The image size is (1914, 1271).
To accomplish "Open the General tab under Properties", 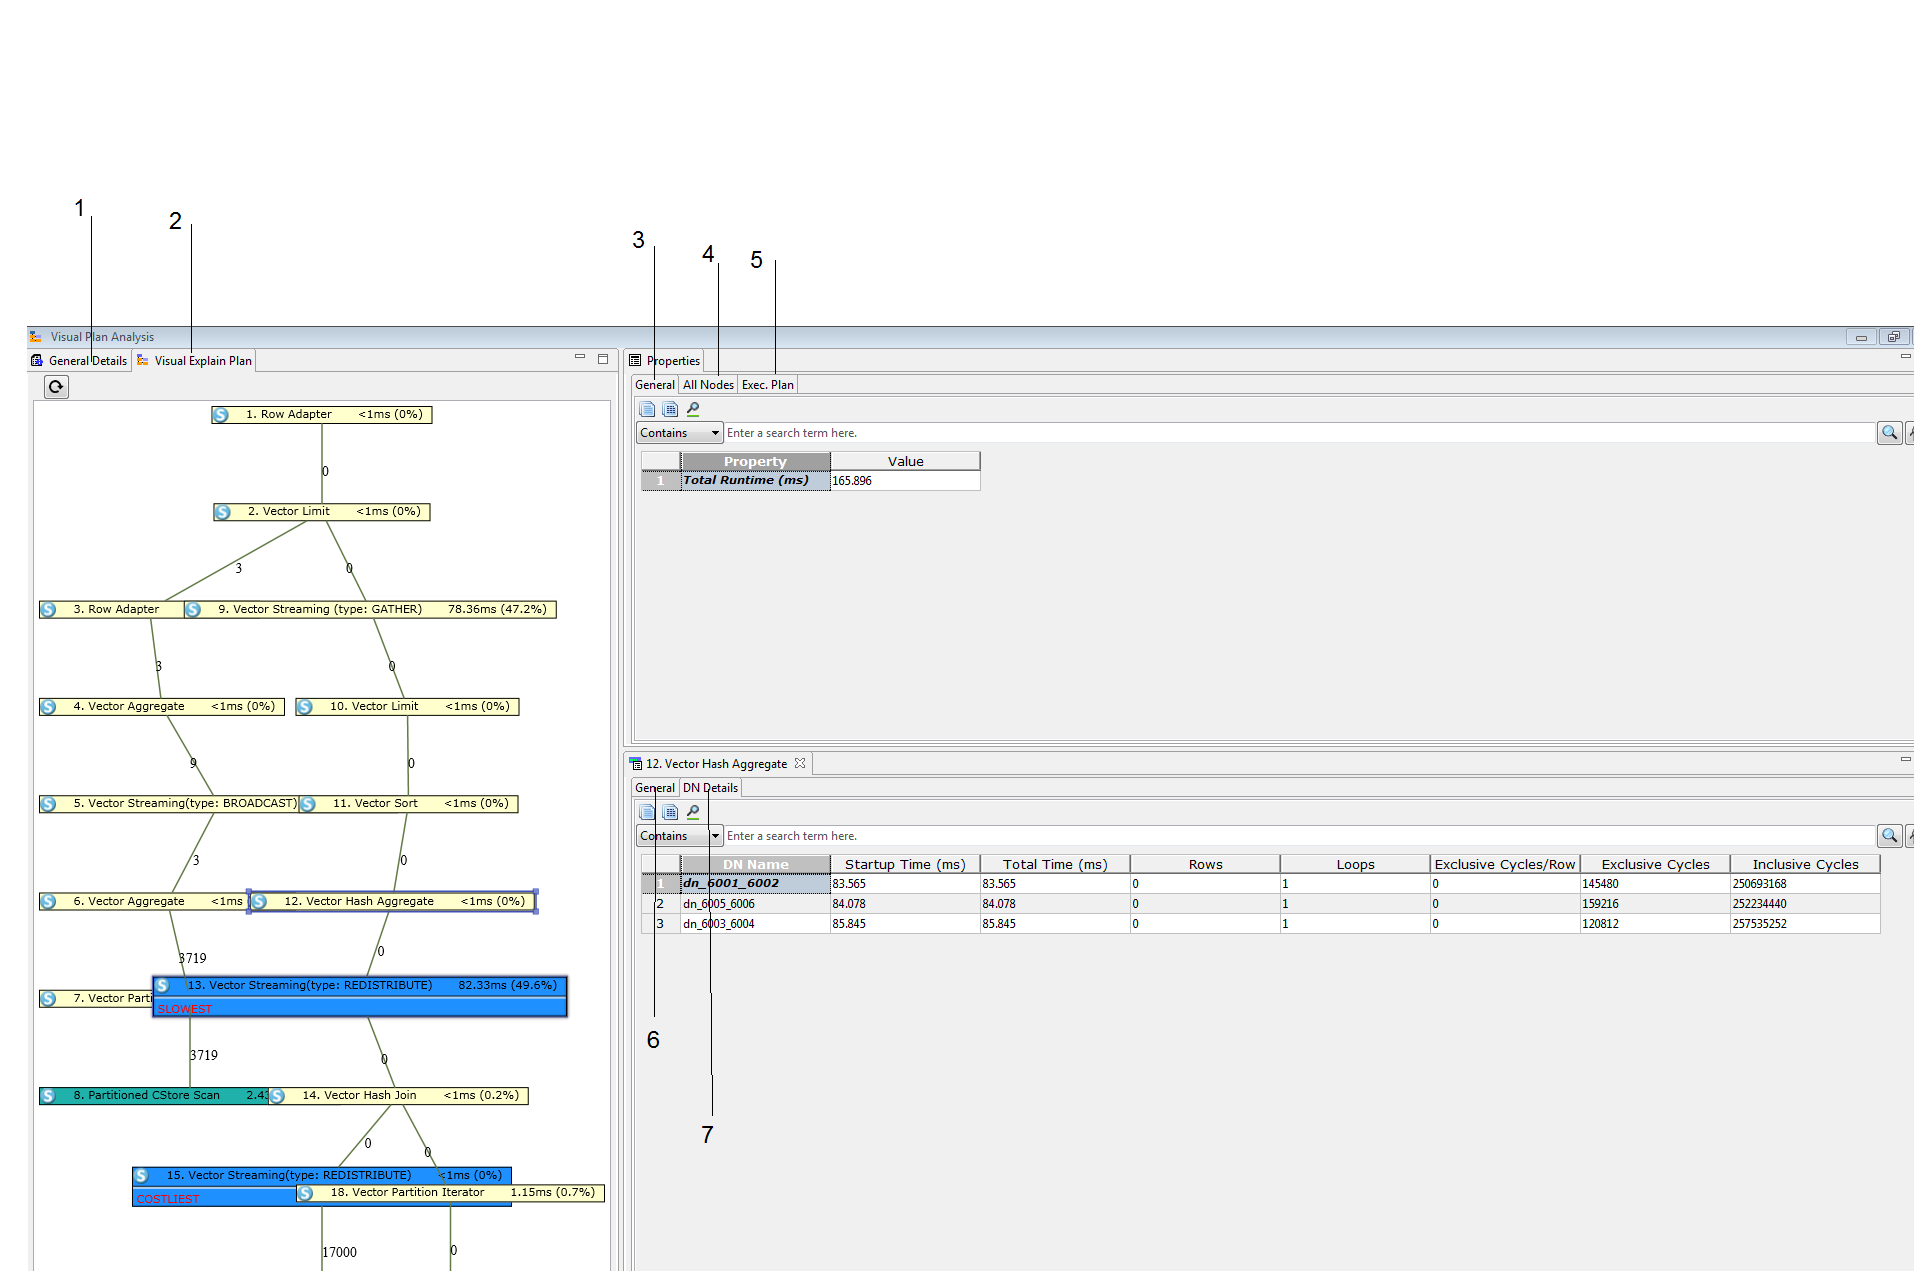I will tap(655, 385).
